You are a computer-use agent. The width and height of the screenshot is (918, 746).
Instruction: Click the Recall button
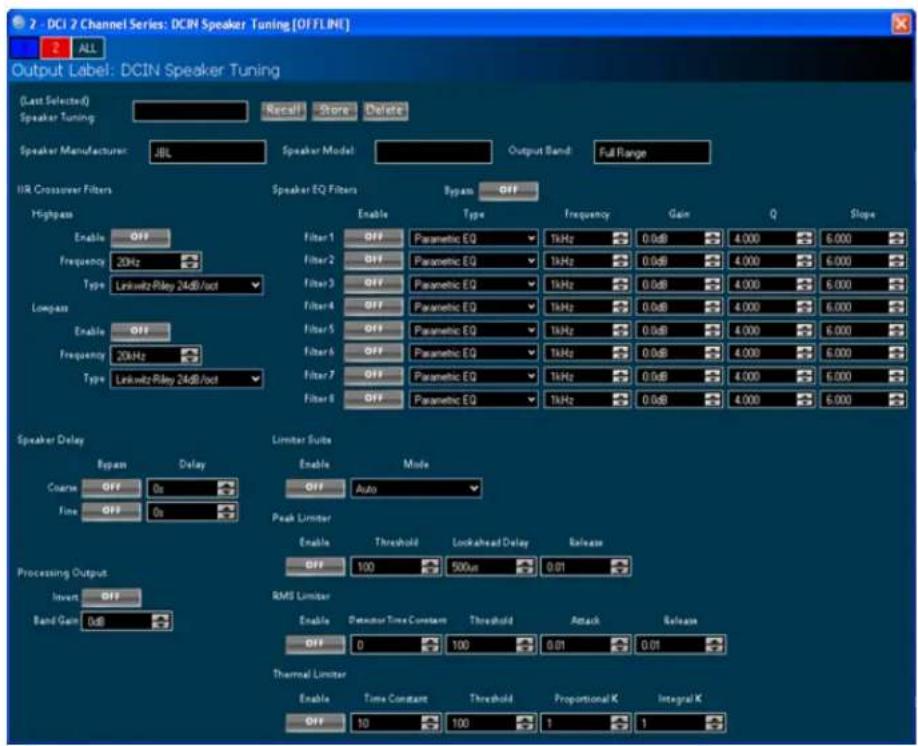[283, 110]
